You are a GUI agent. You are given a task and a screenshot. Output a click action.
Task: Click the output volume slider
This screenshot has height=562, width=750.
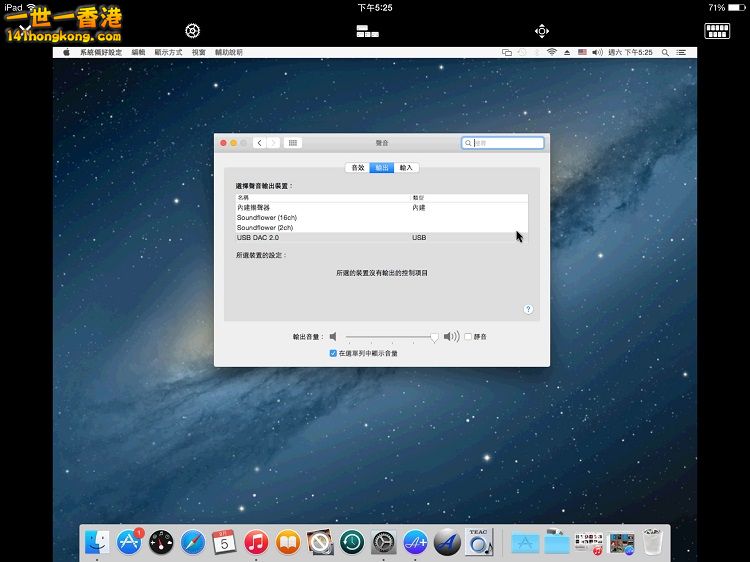(x=390, y=337)
